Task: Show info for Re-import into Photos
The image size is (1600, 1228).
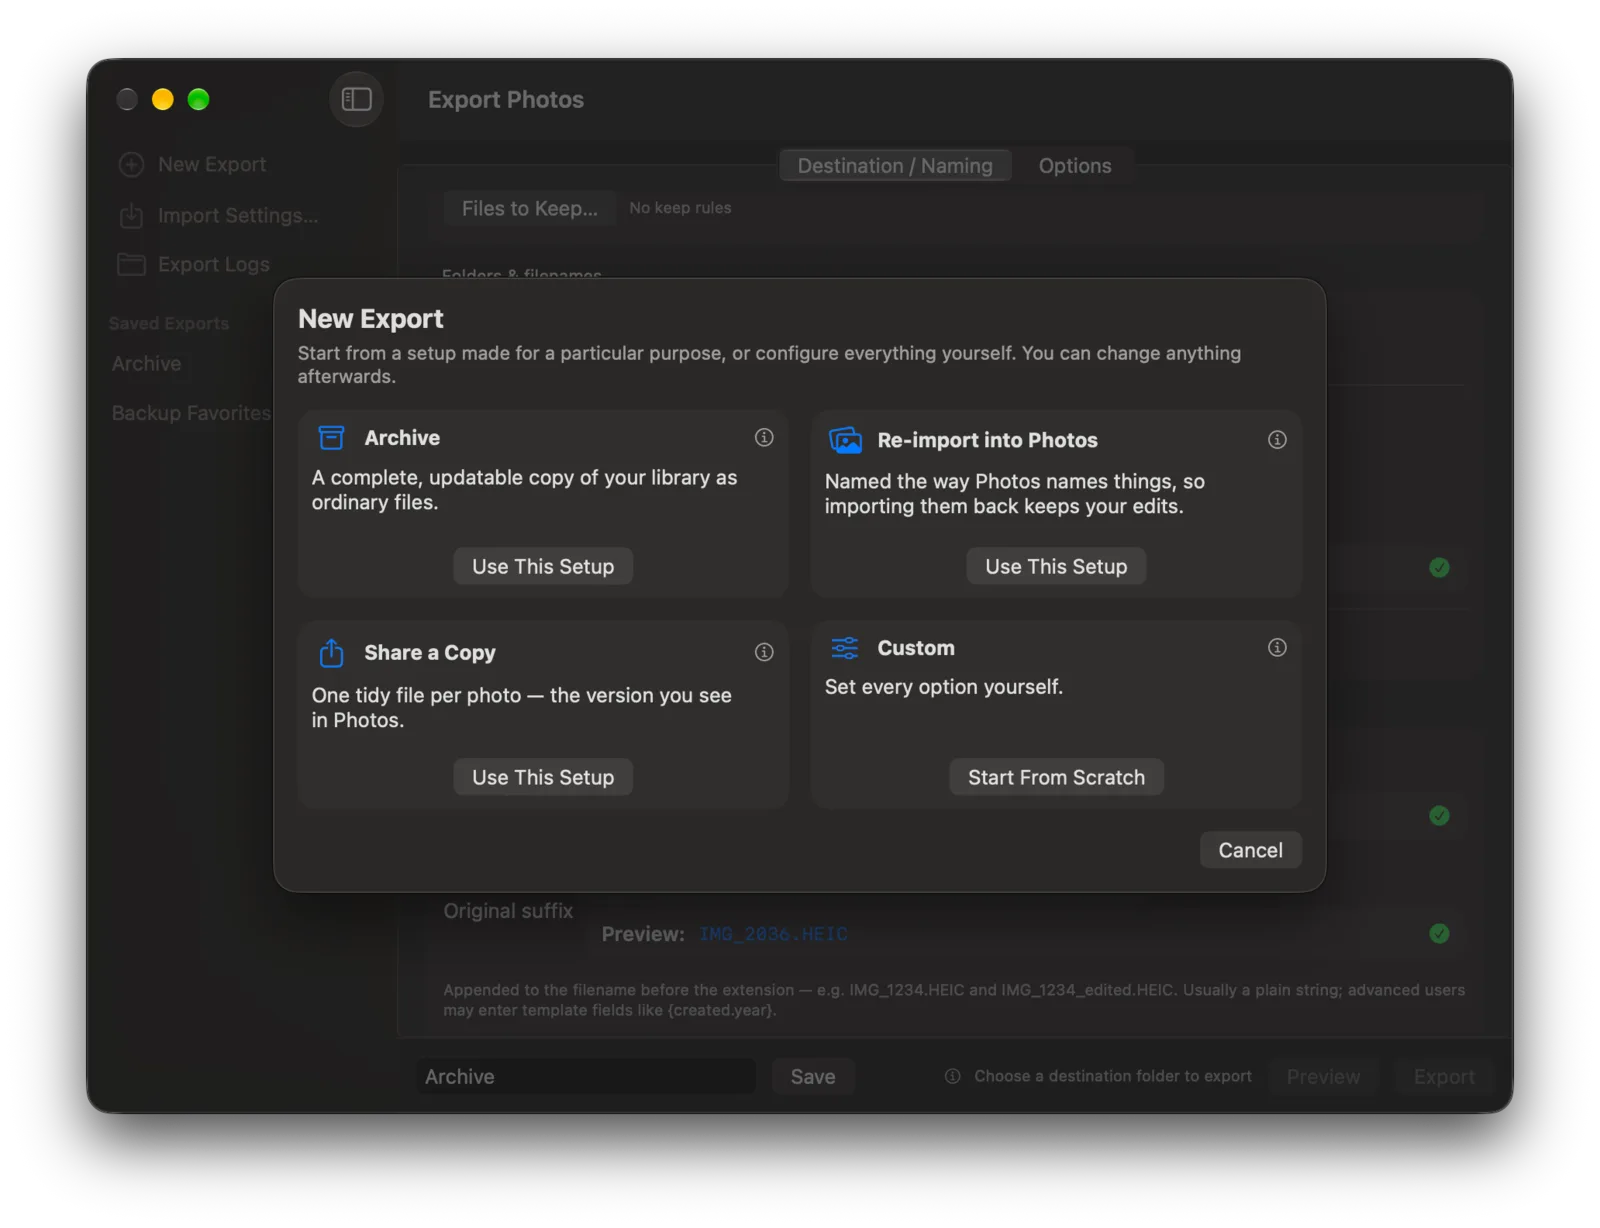Action: point(1277,439)
